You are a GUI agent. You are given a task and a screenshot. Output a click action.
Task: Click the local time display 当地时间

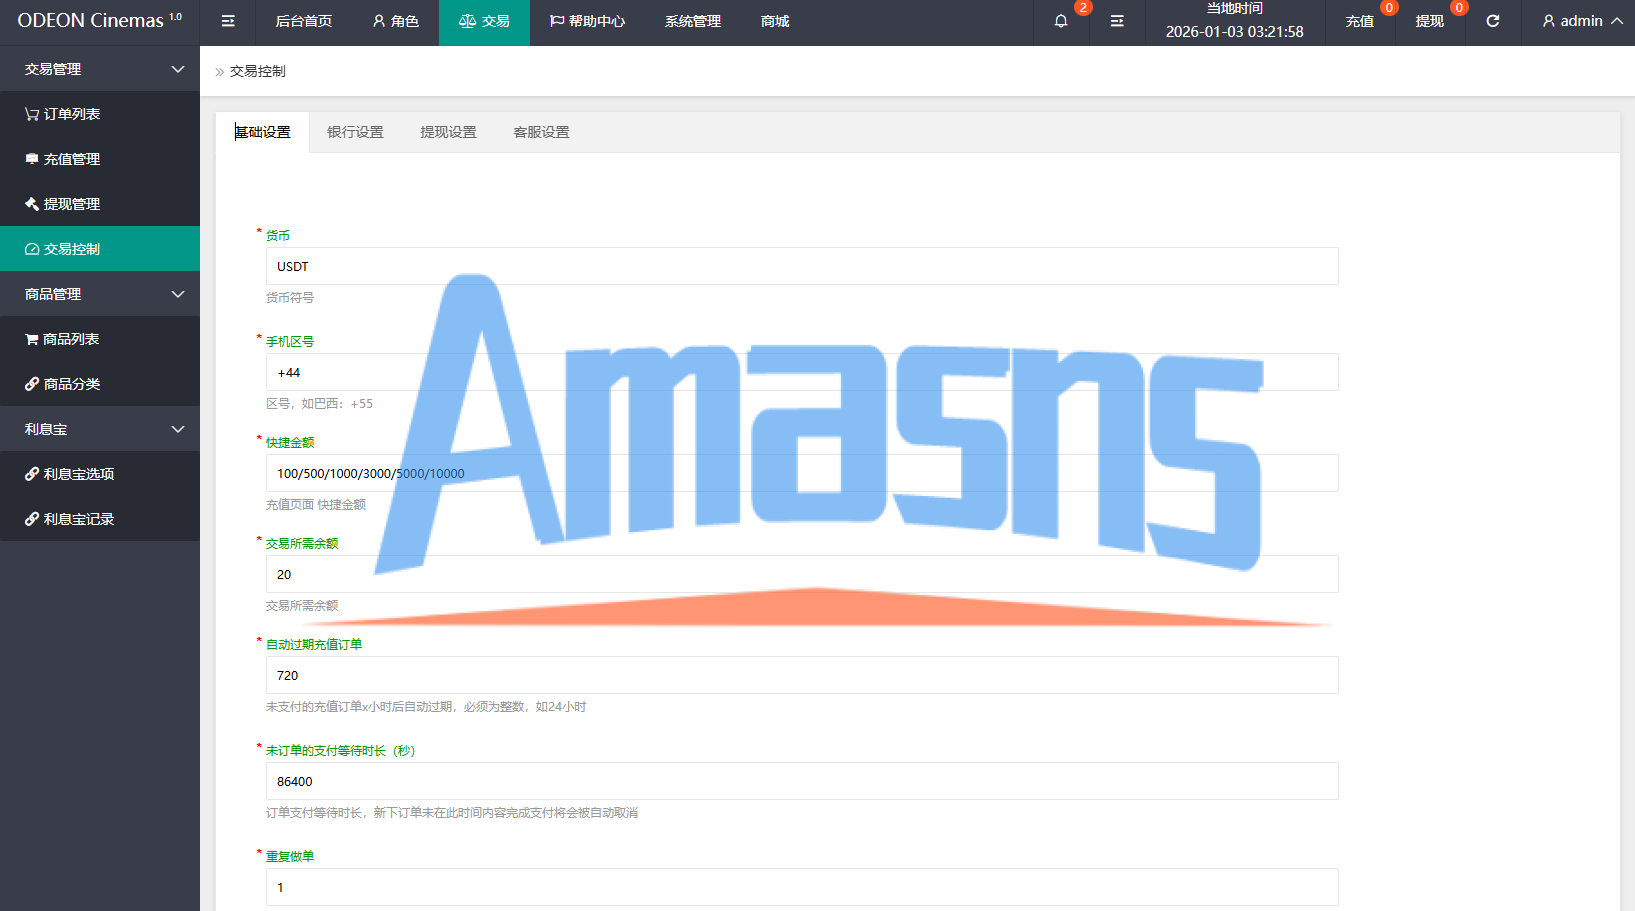click(x=1234, y=21)
